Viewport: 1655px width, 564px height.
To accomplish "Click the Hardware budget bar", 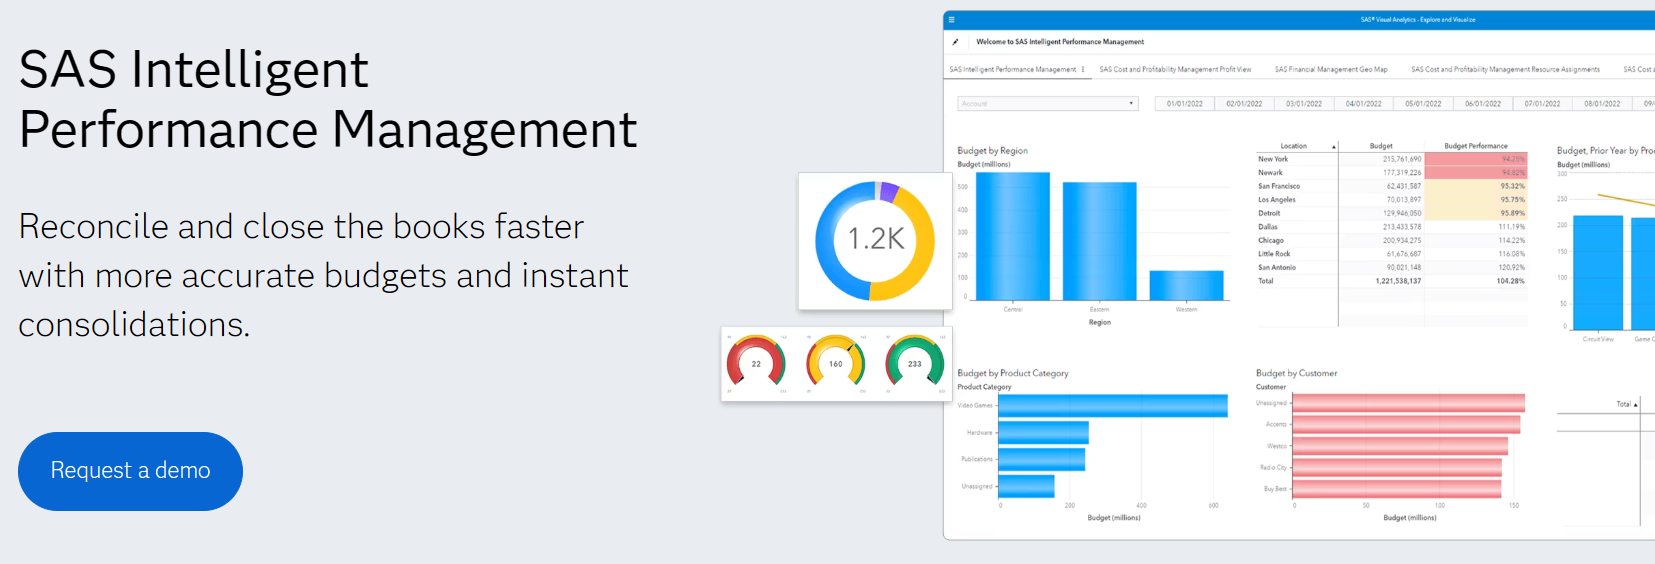I will (x=1043, y=432).
